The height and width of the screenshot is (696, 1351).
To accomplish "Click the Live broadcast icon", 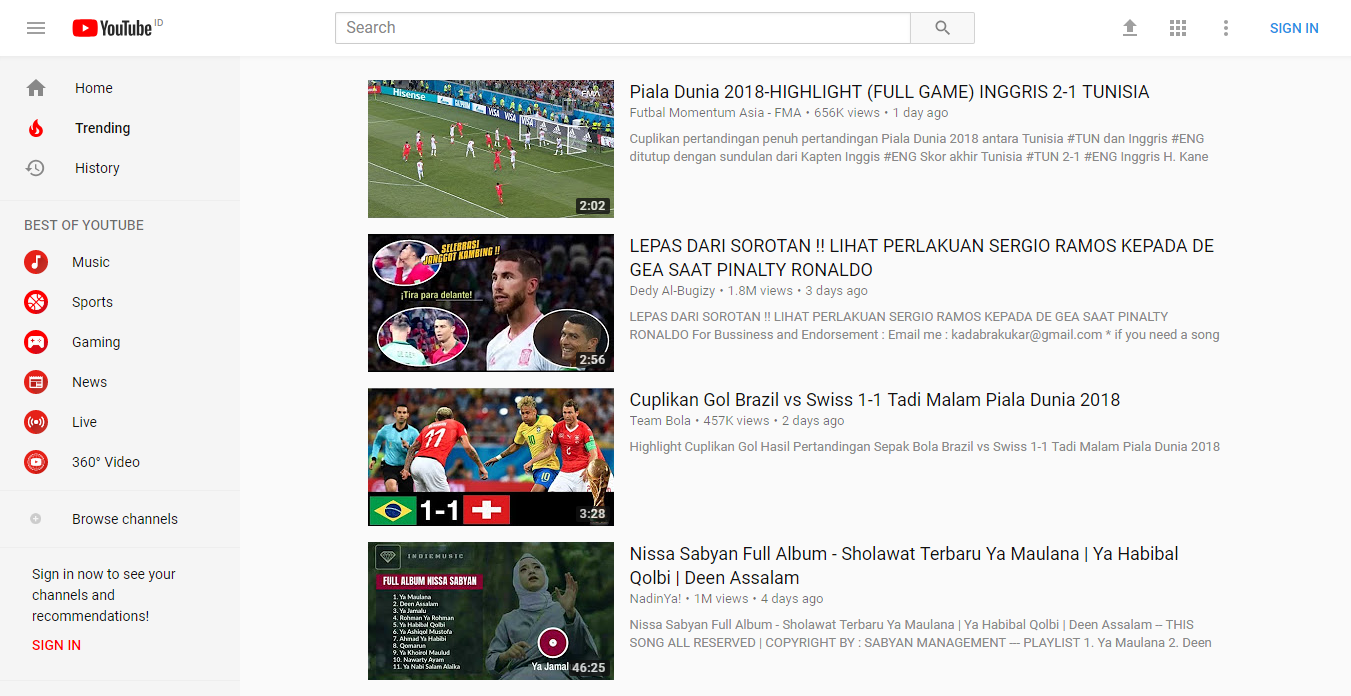I will coord(36,422).
